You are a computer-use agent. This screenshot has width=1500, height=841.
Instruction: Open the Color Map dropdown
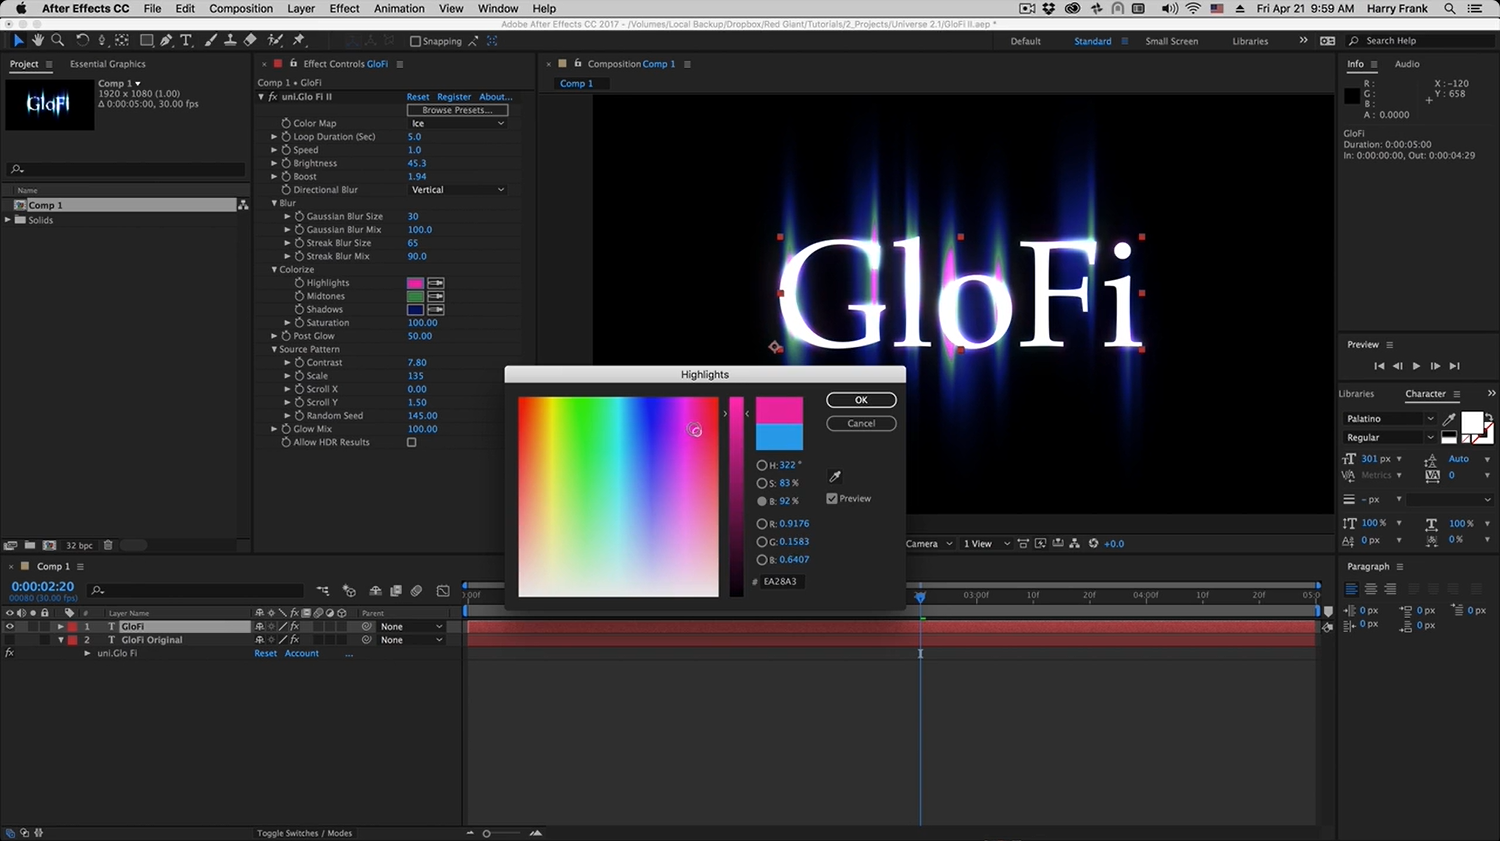point(458,123)
